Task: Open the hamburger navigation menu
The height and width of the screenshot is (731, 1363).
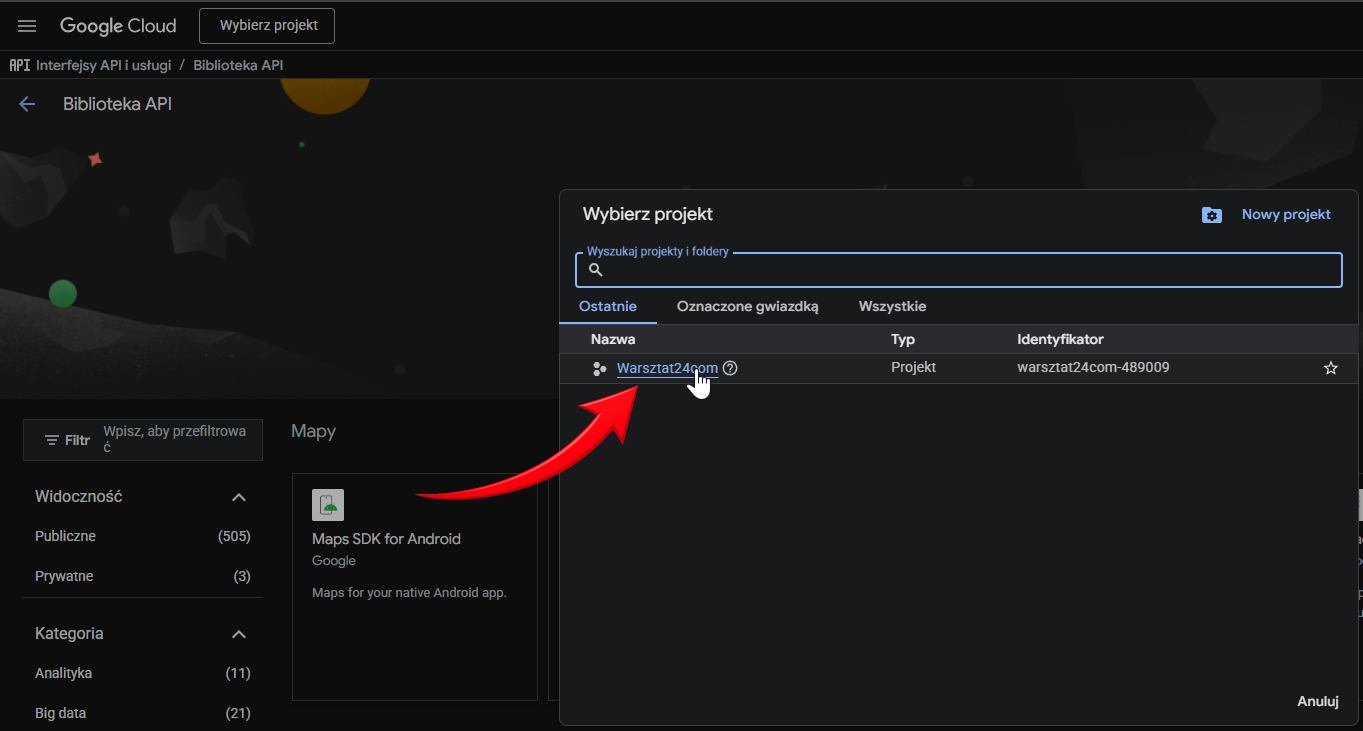Action: point(27,26)
